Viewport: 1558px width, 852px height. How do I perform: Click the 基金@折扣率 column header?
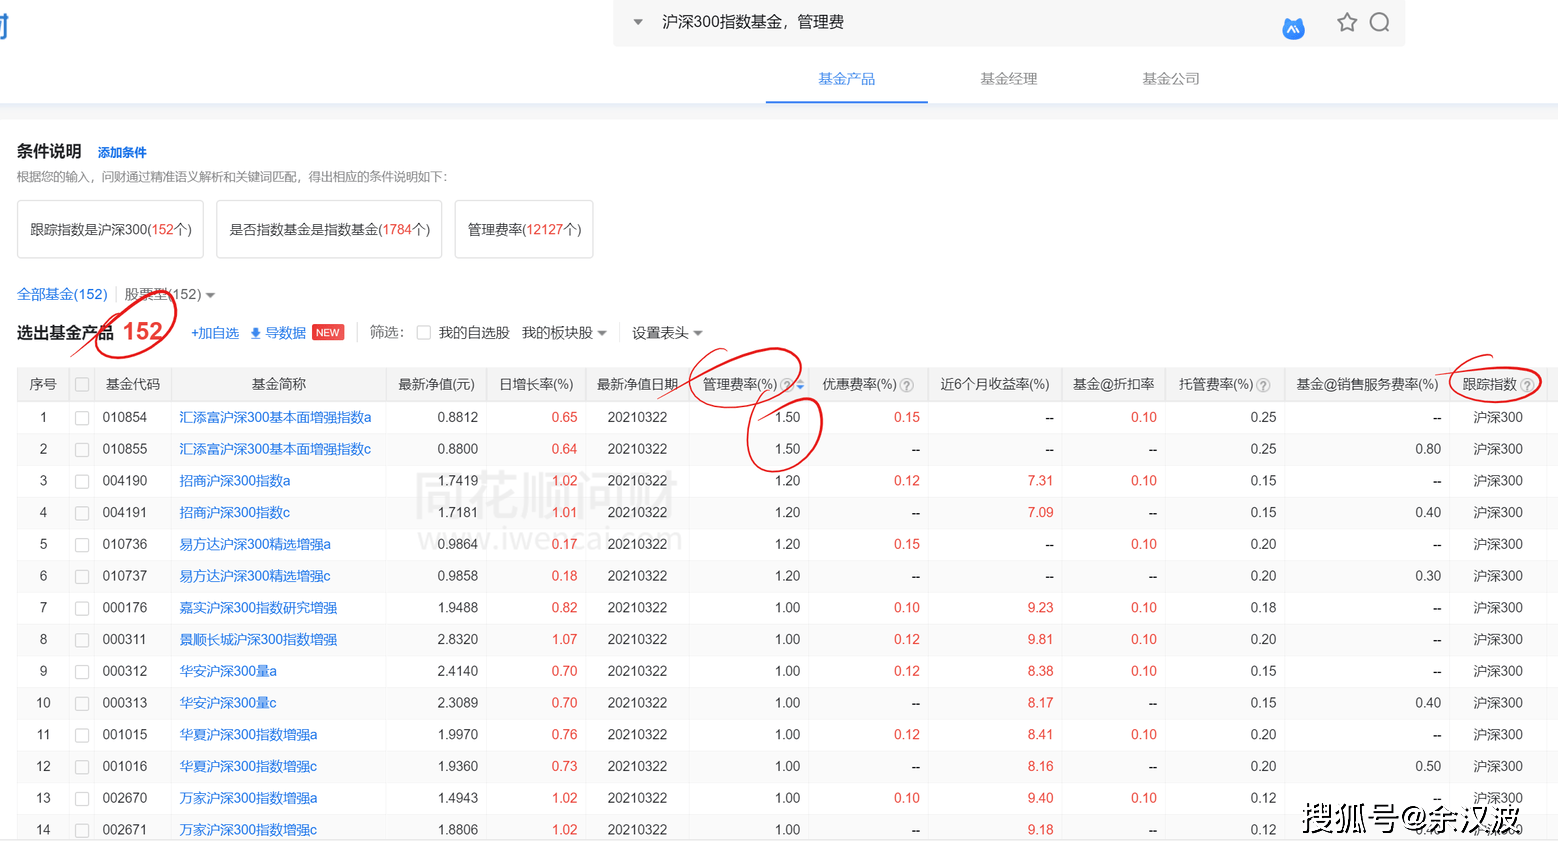(1113, 384)
